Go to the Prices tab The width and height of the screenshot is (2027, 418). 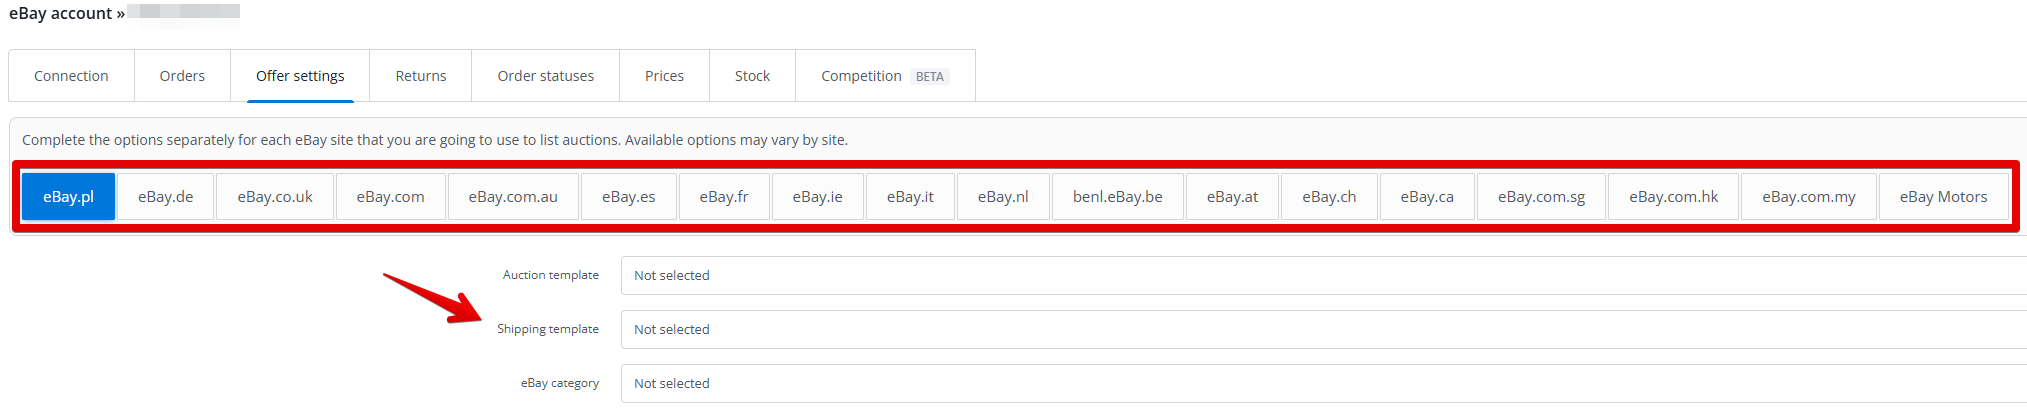[x=664, y=76]
